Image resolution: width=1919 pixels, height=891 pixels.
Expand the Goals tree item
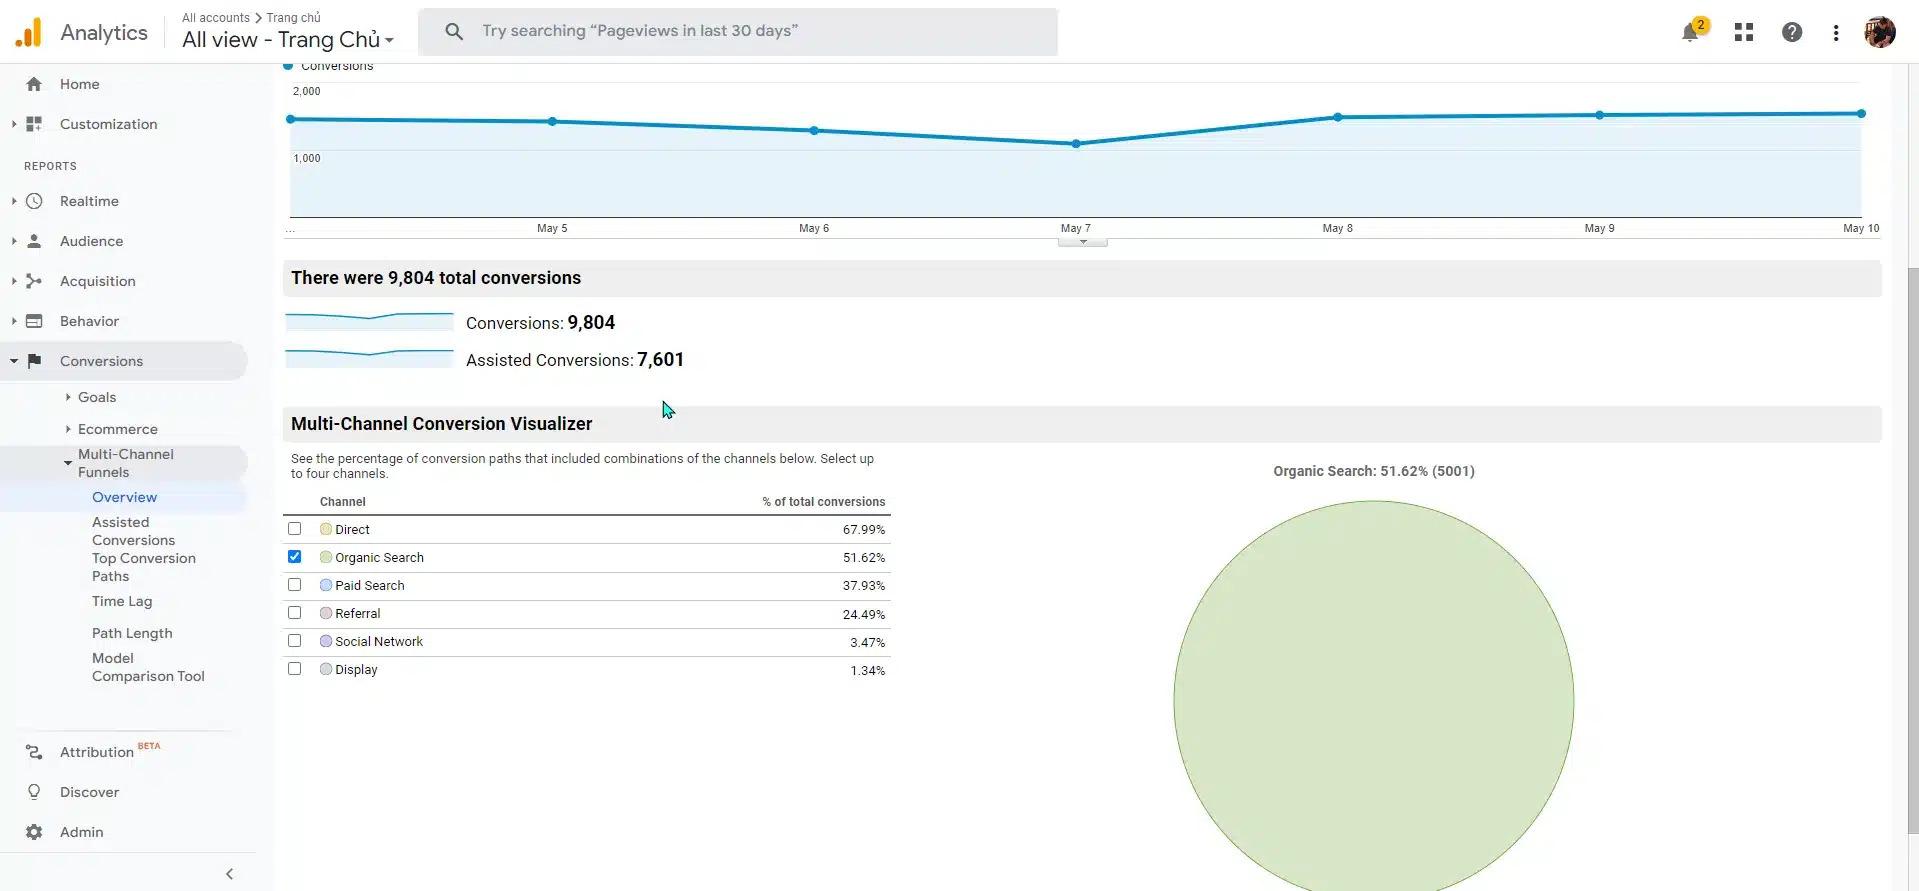click(96, 397)
